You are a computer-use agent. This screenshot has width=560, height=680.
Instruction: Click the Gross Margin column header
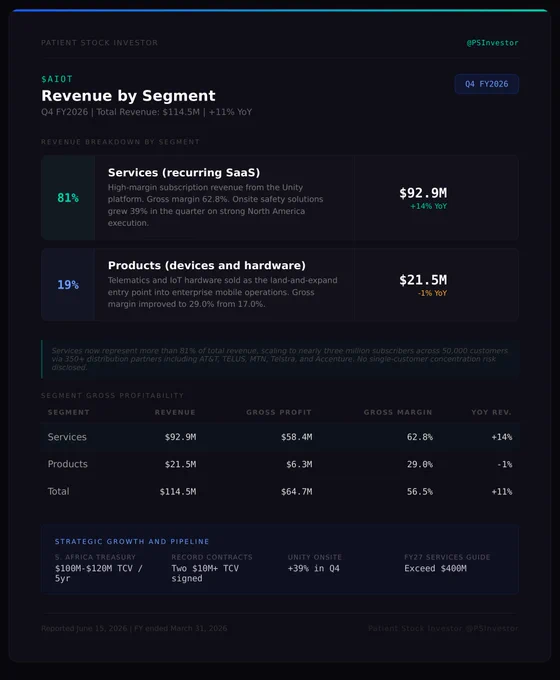tap(398, 412)
